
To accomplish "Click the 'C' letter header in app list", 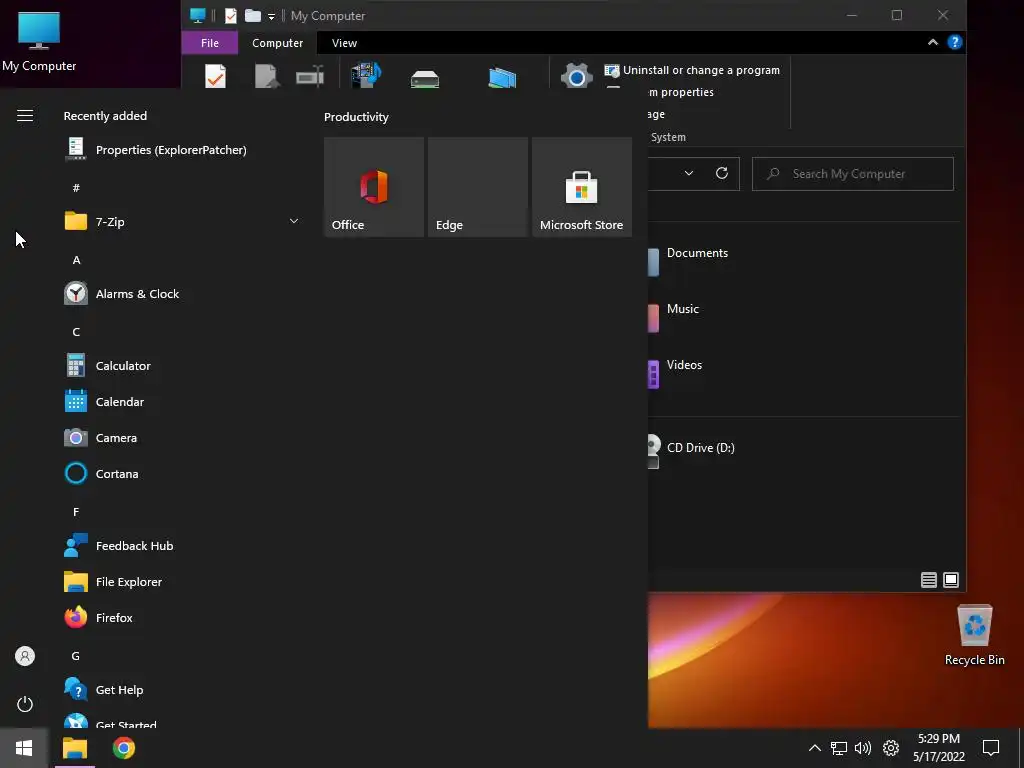I will [76, 332].
